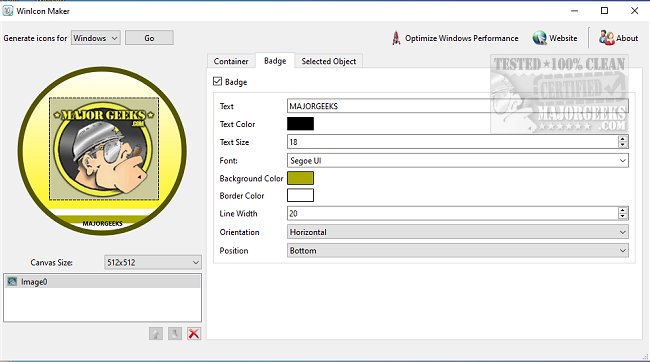Maximize the WinIcon Maker window
This screenshot has height=362, width=650.
click(x=604, y=11)
